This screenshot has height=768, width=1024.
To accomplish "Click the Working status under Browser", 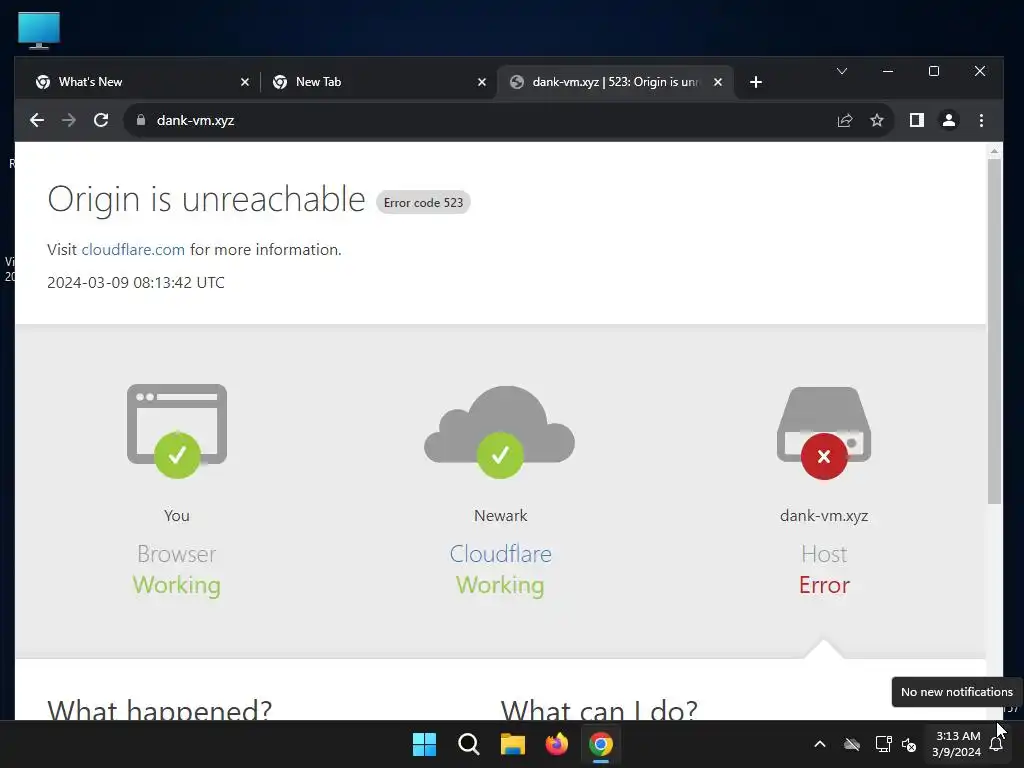I will point(177,585).
